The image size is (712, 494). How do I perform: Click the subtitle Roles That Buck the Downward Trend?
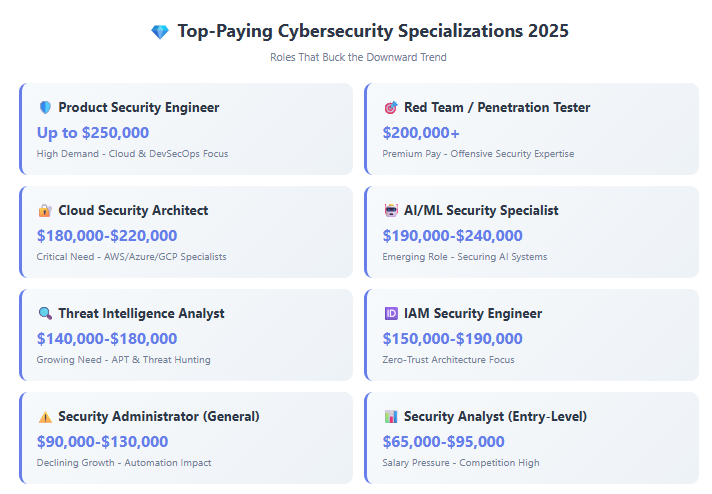(358, 58)
